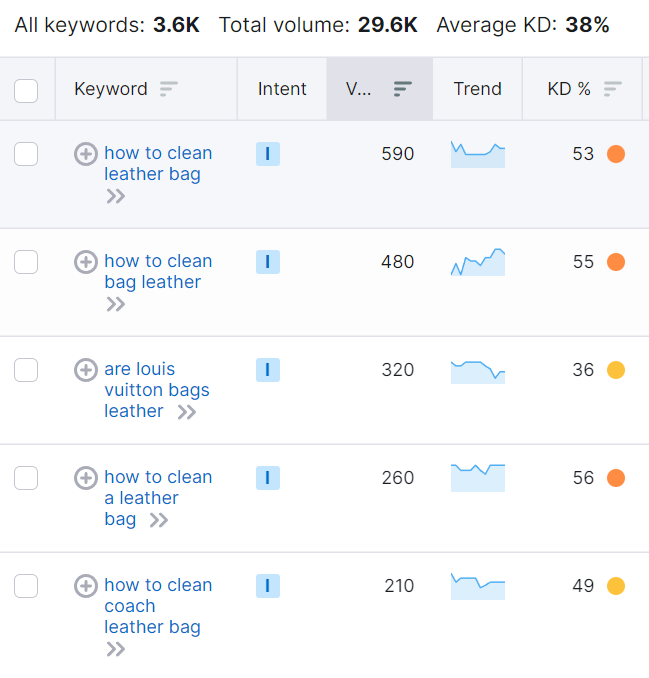Click the Keyword column sort icon
Screen dimensions: 649x678
(169, 89)
